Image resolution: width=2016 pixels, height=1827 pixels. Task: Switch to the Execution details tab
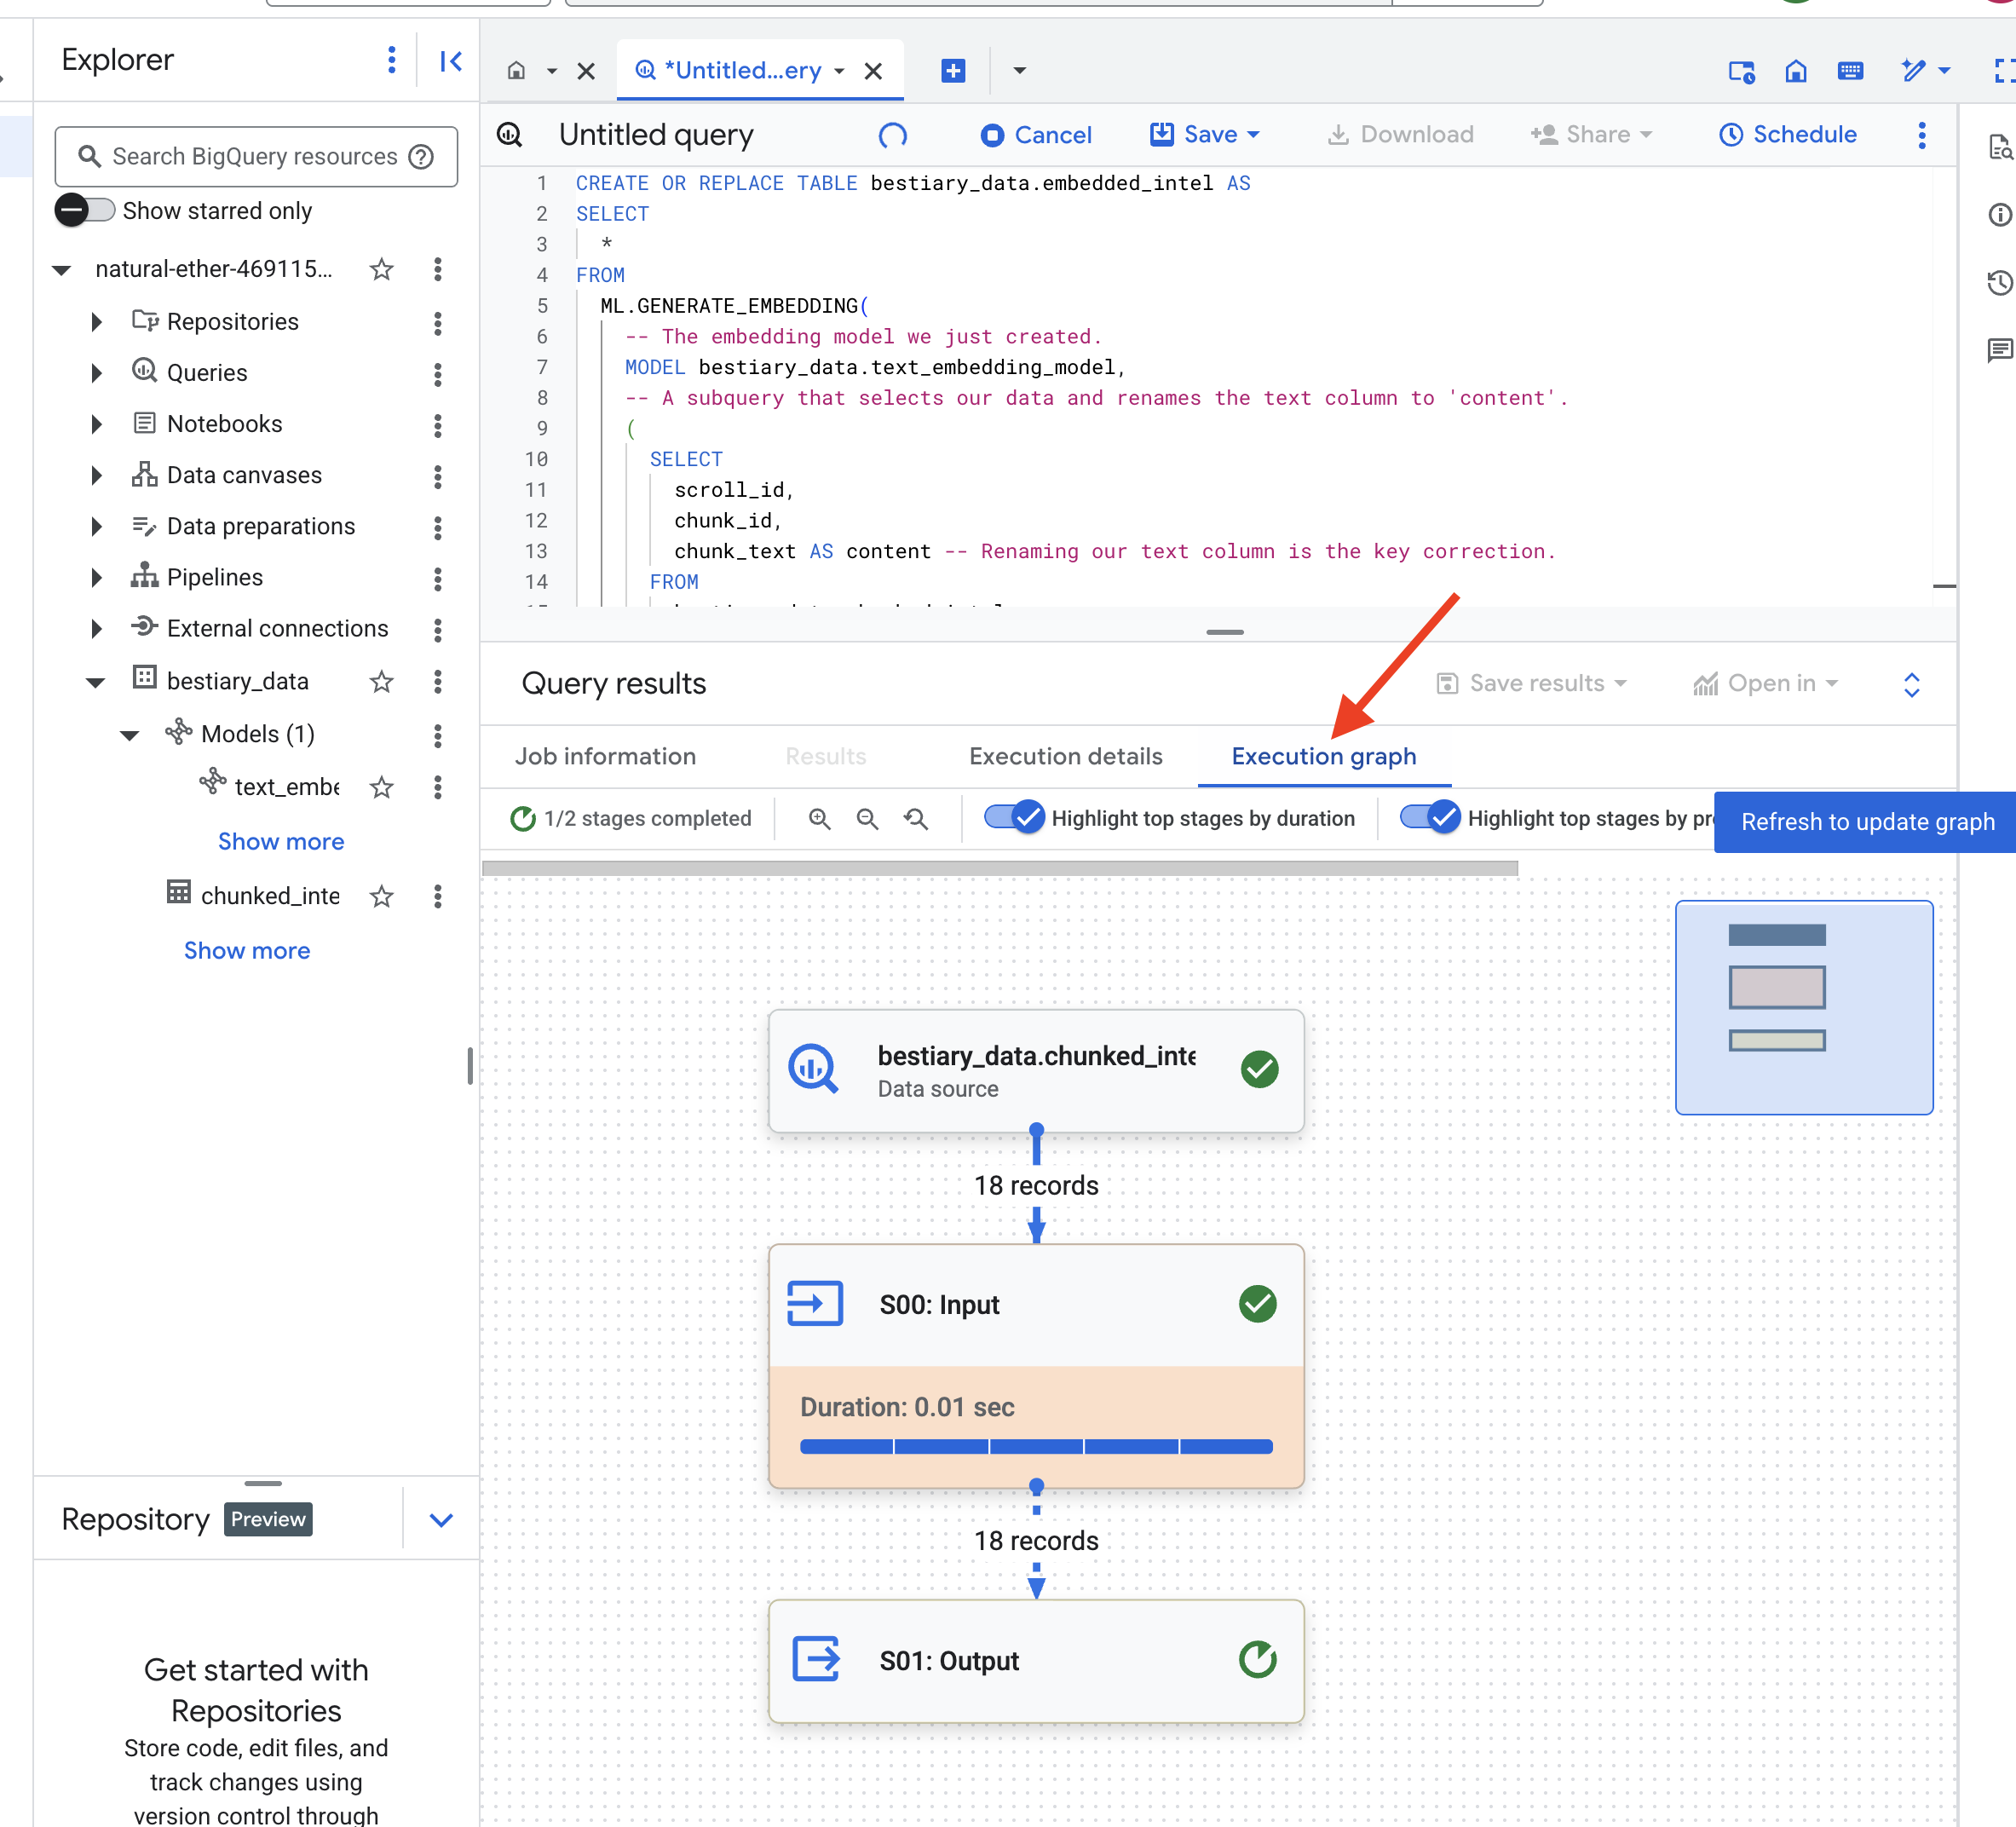click(1065, 756)
